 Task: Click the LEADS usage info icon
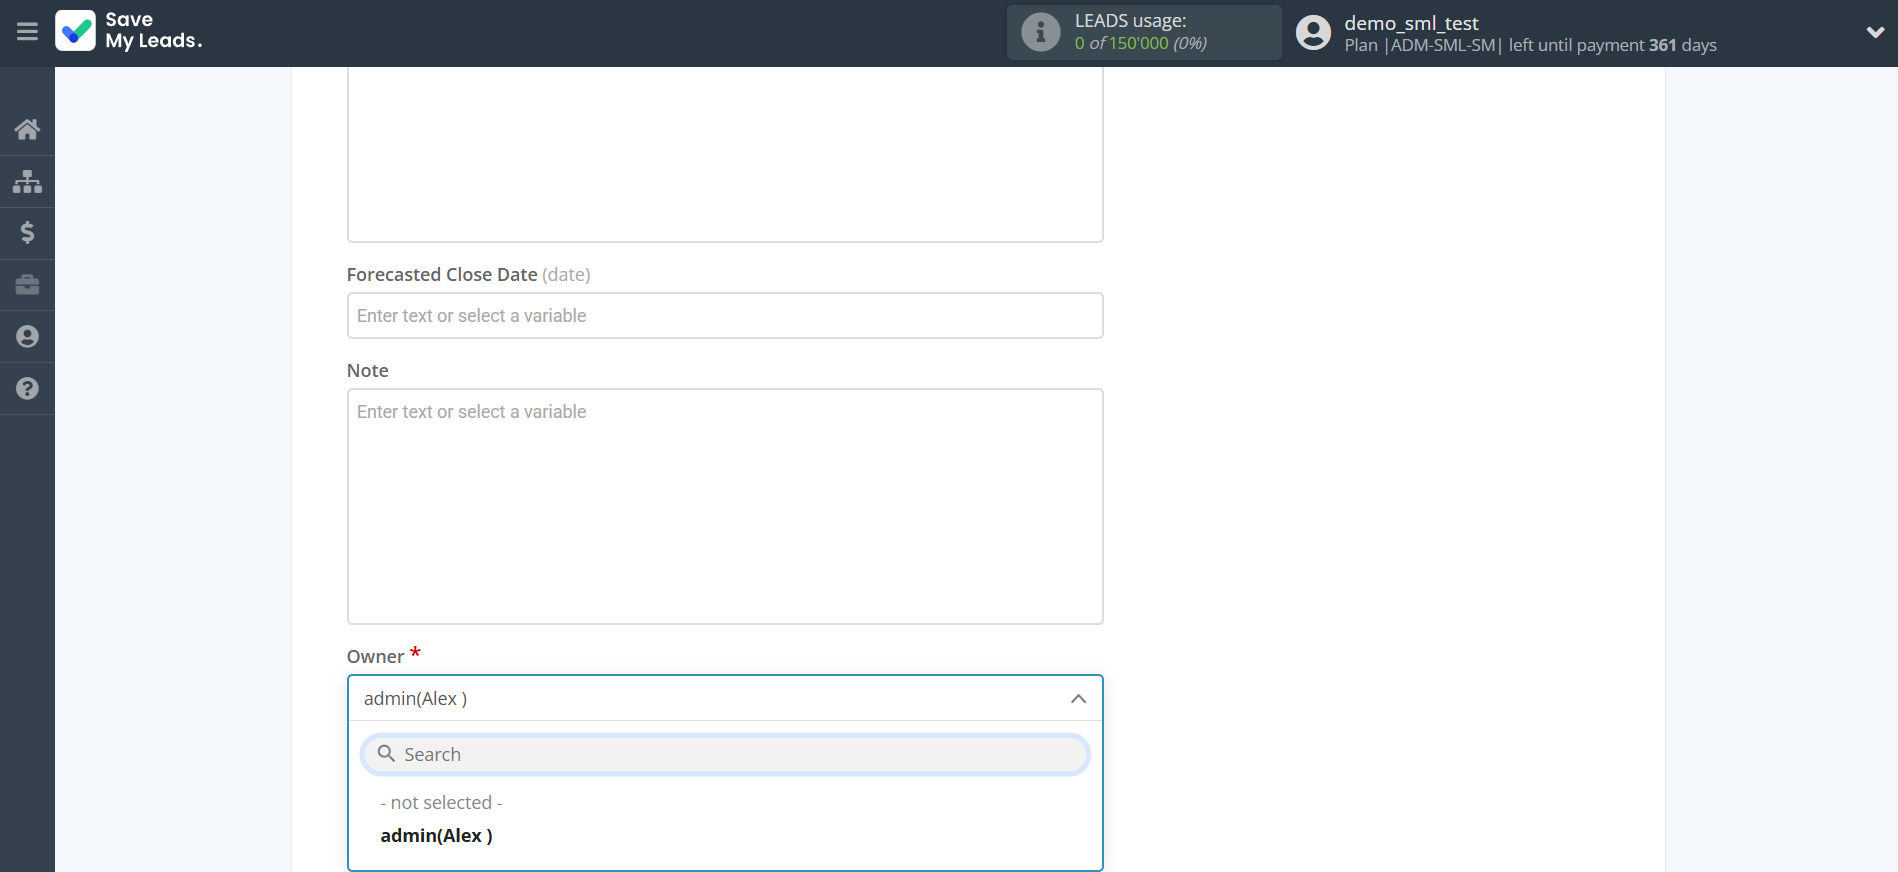click(1040, 32)
